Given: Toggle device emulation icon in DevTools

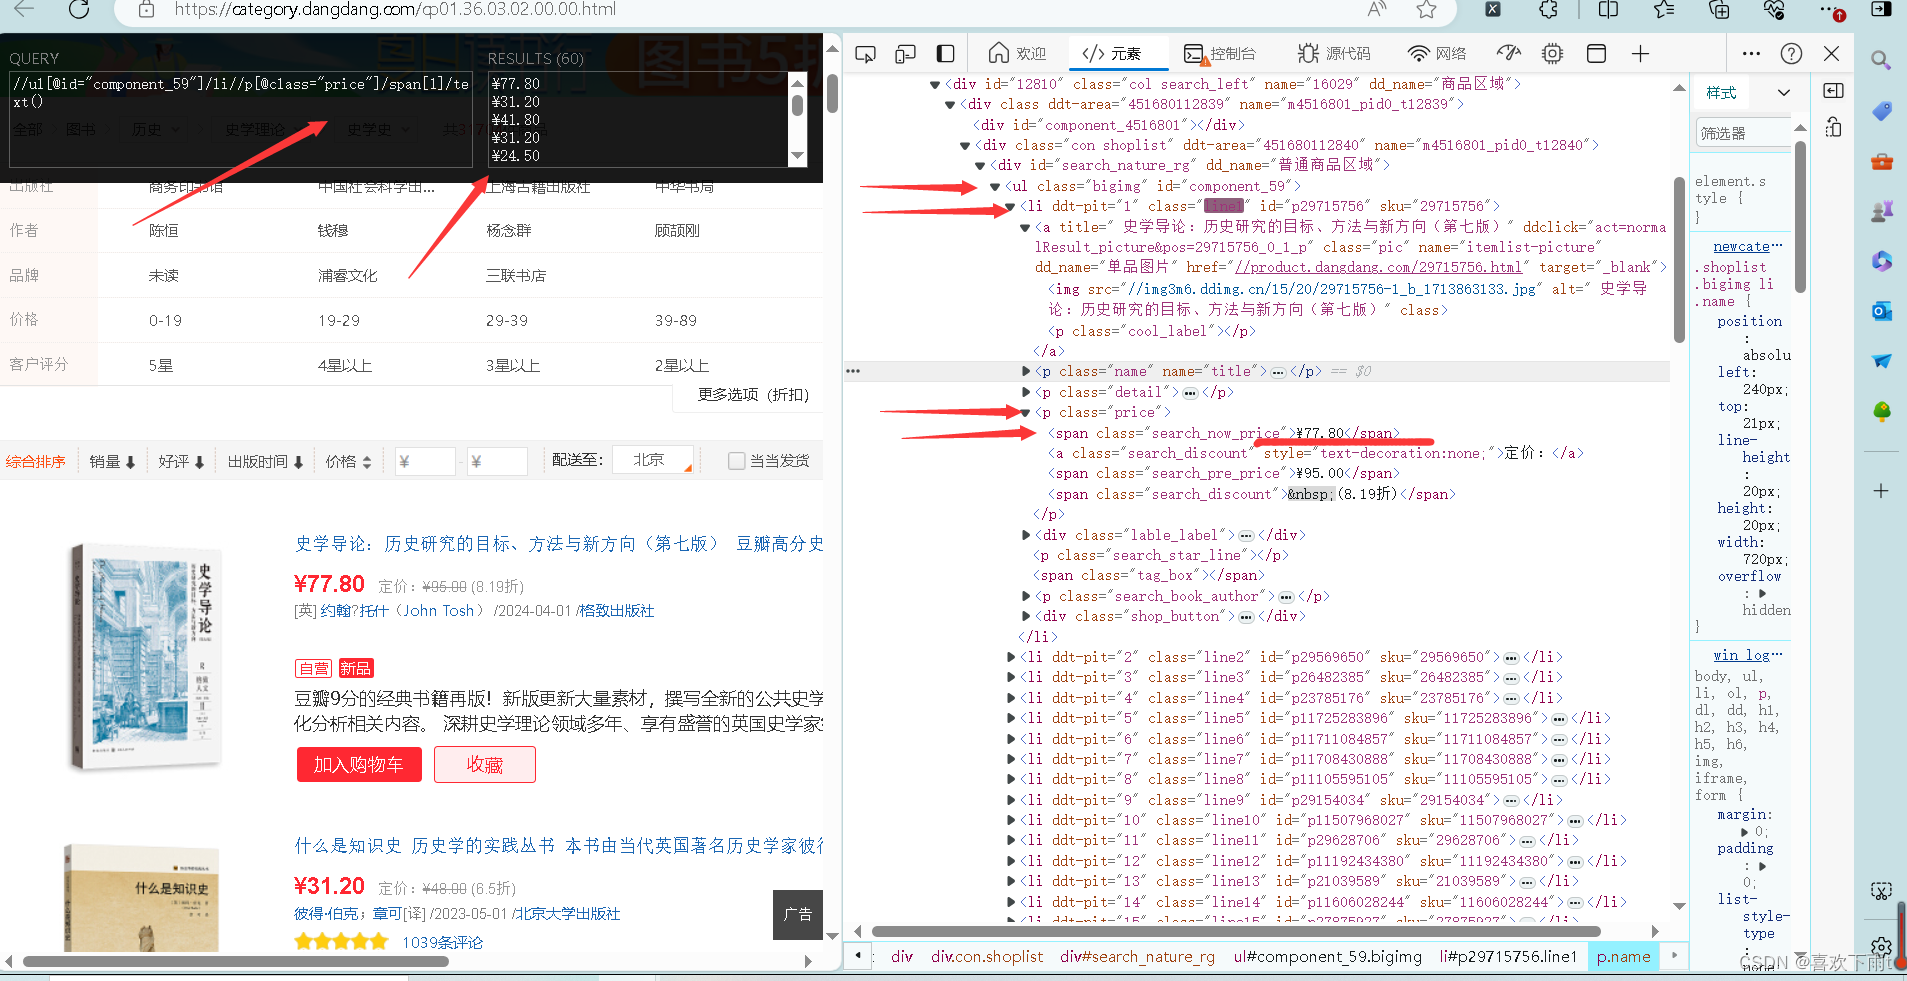Looking at the screenshot, I should (906, 54).
